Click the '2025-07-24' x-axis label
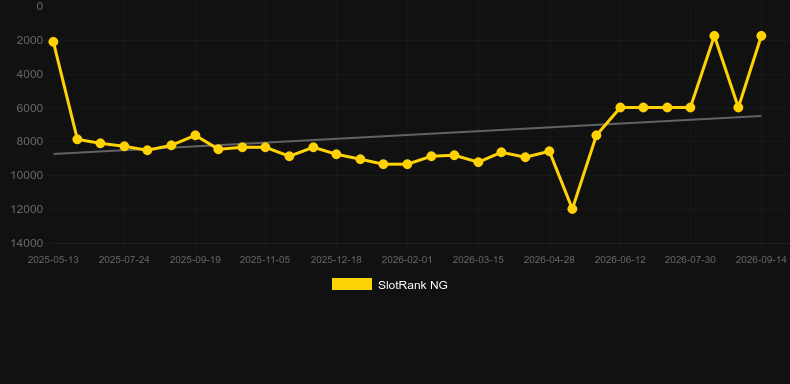790x384 pixels. (x=124, y=260)
